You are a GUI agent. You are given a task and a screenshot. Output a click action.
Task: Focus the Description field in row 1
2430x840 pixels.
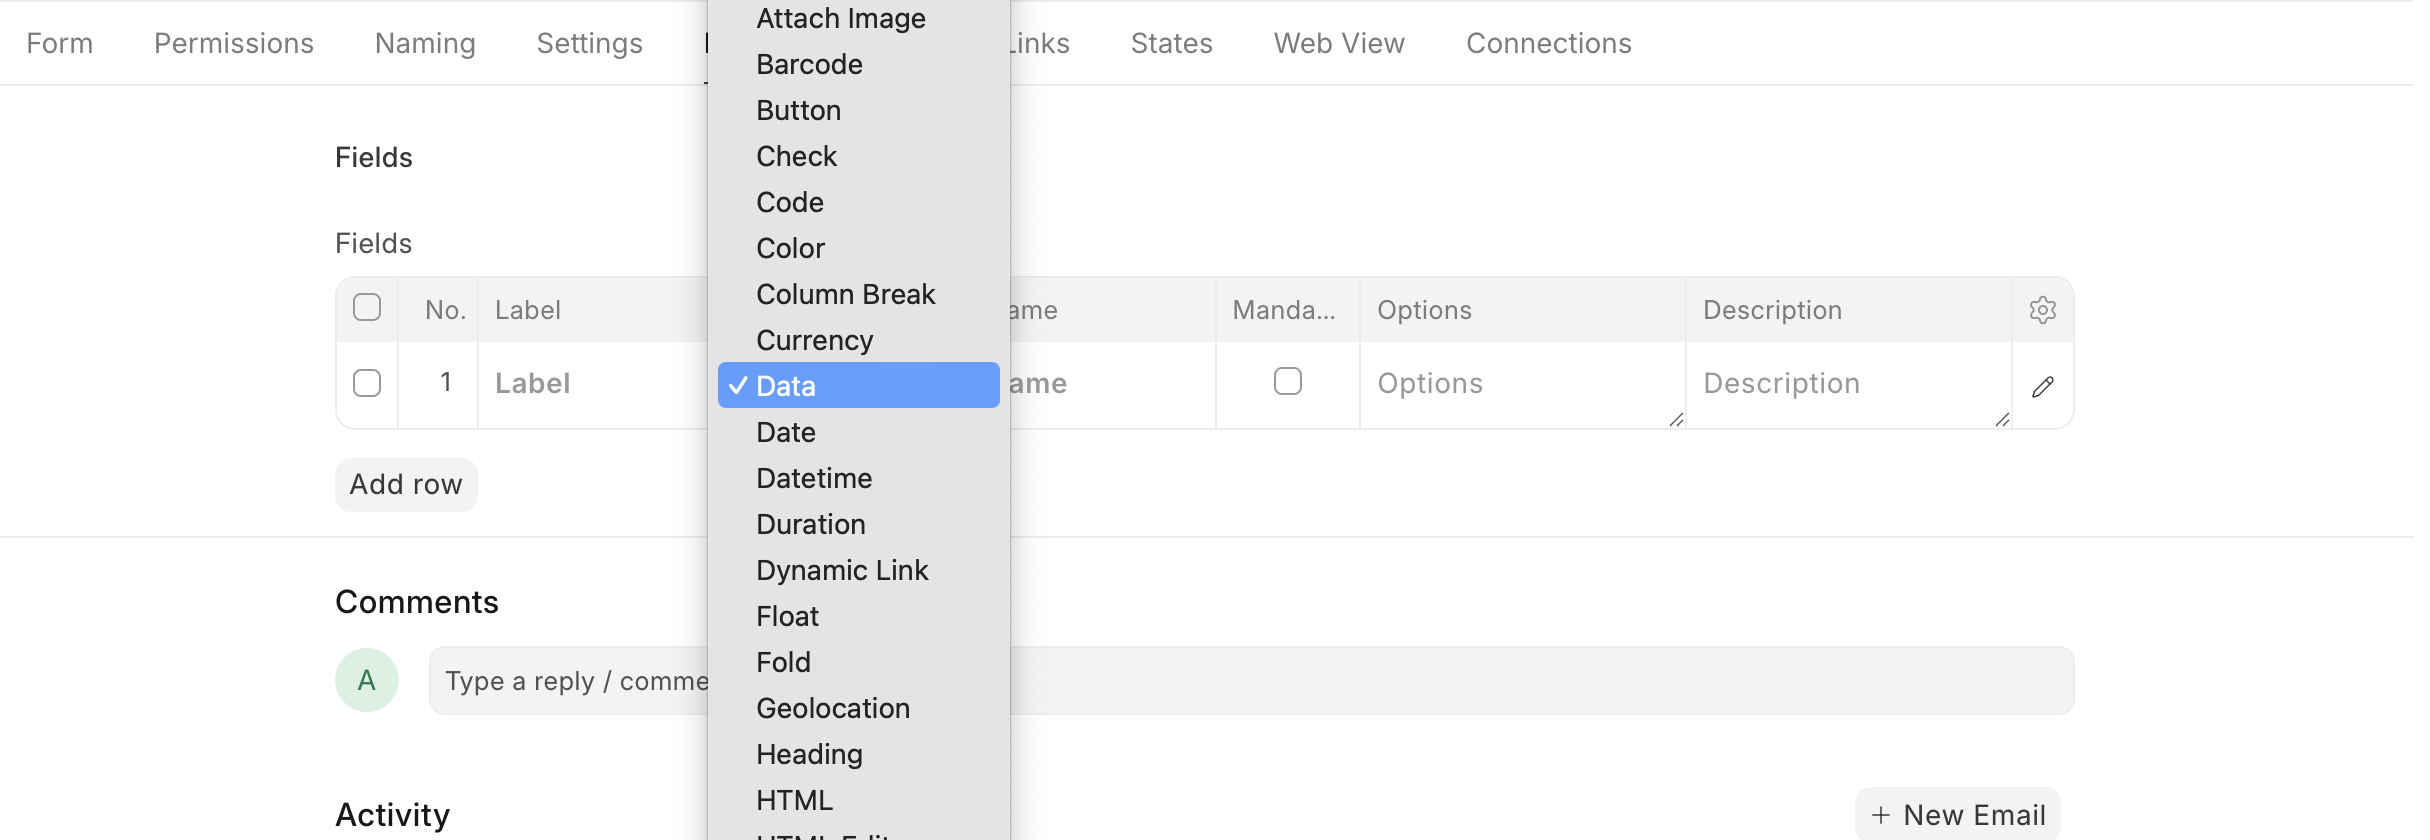1846,385
